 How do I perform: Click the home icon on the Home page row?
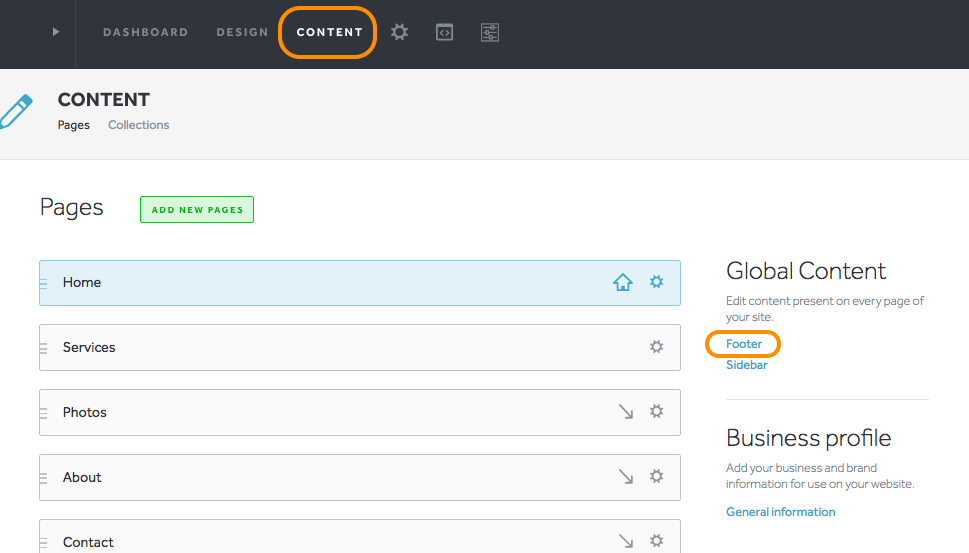pyautogui.click(x=622, y=282)
